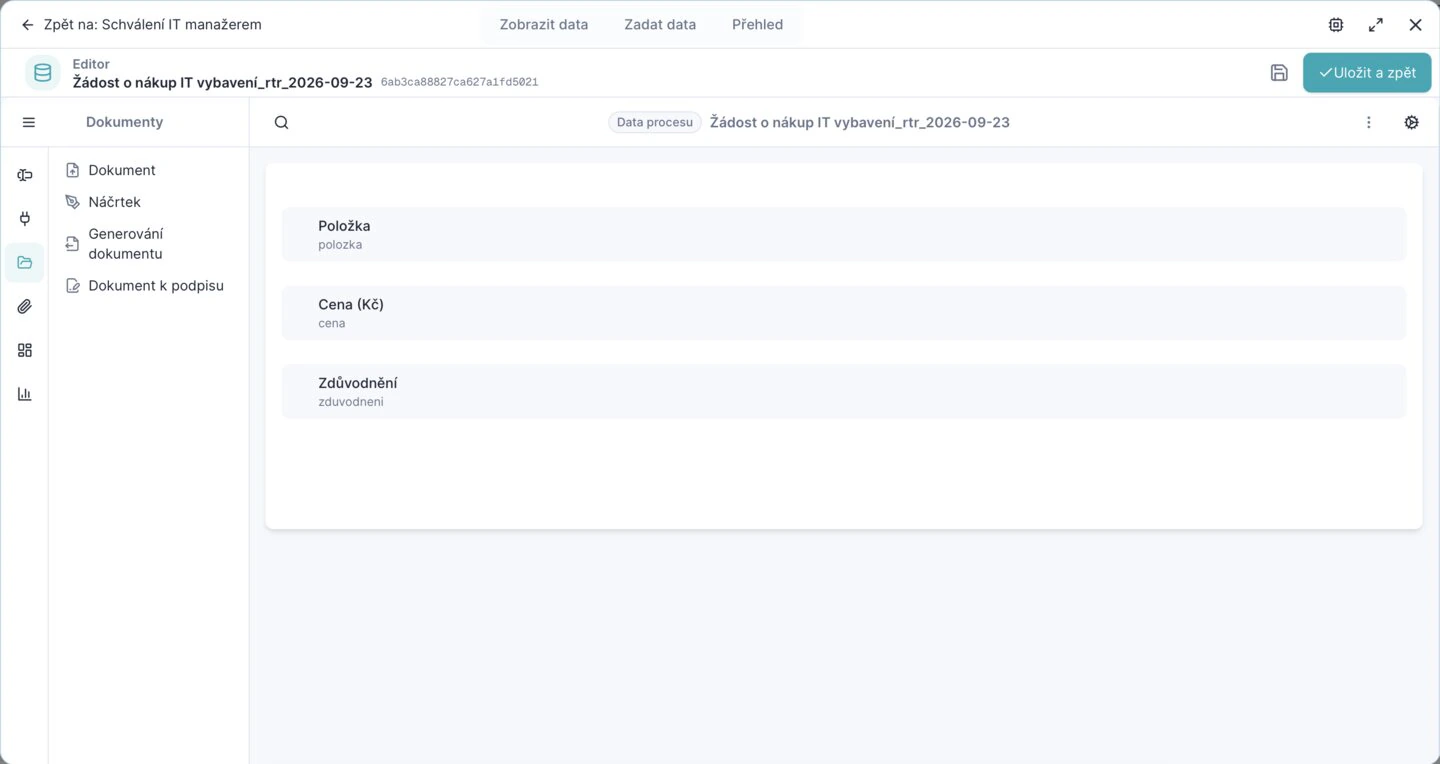The height and width of the screenshot is (764, 1440).
Task: Click the chip/debug icon in top bar
Action: 1336,25
